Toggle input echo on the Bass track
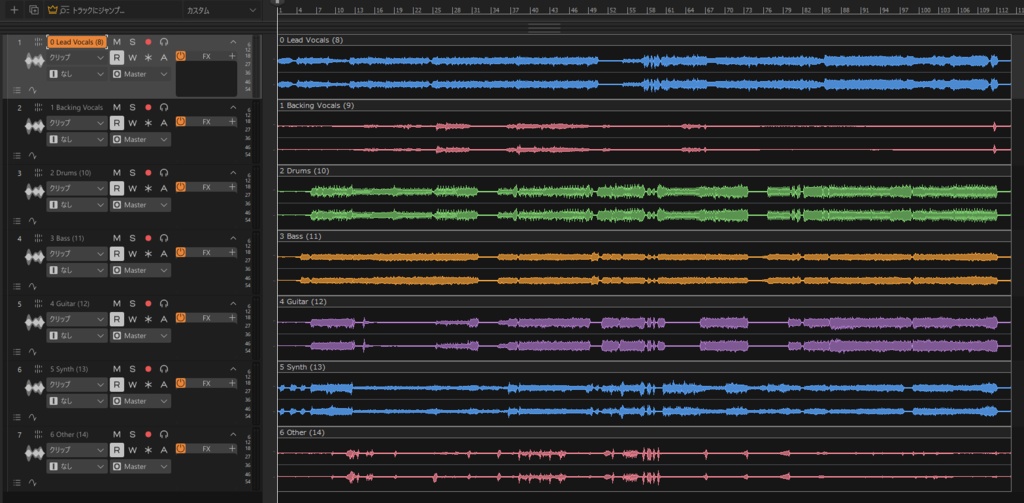Viewport: 1024px width, 503px height. (164, 238)
